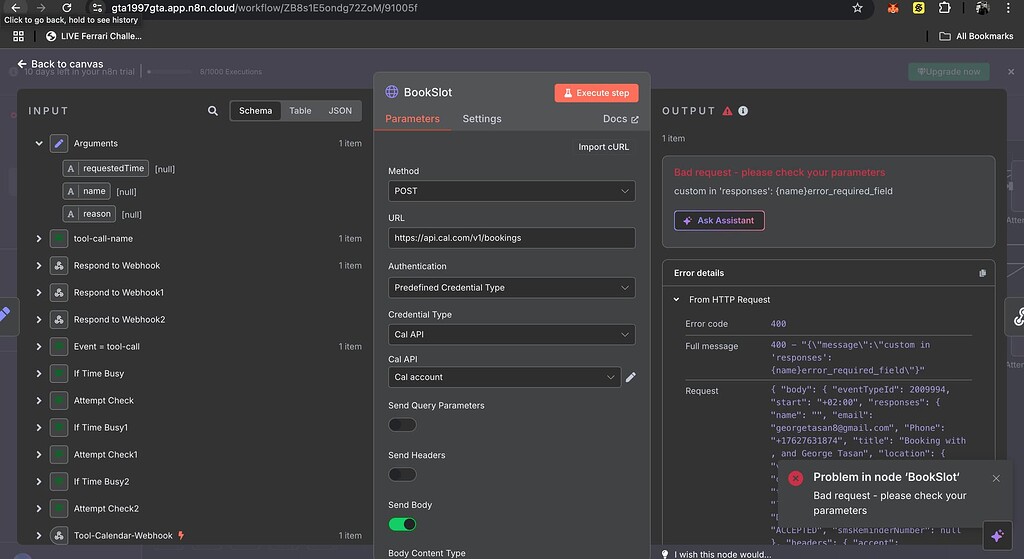The image size is (1024, 559).
Task: Collapse the Arguments tree item
Action: (39, 144)
